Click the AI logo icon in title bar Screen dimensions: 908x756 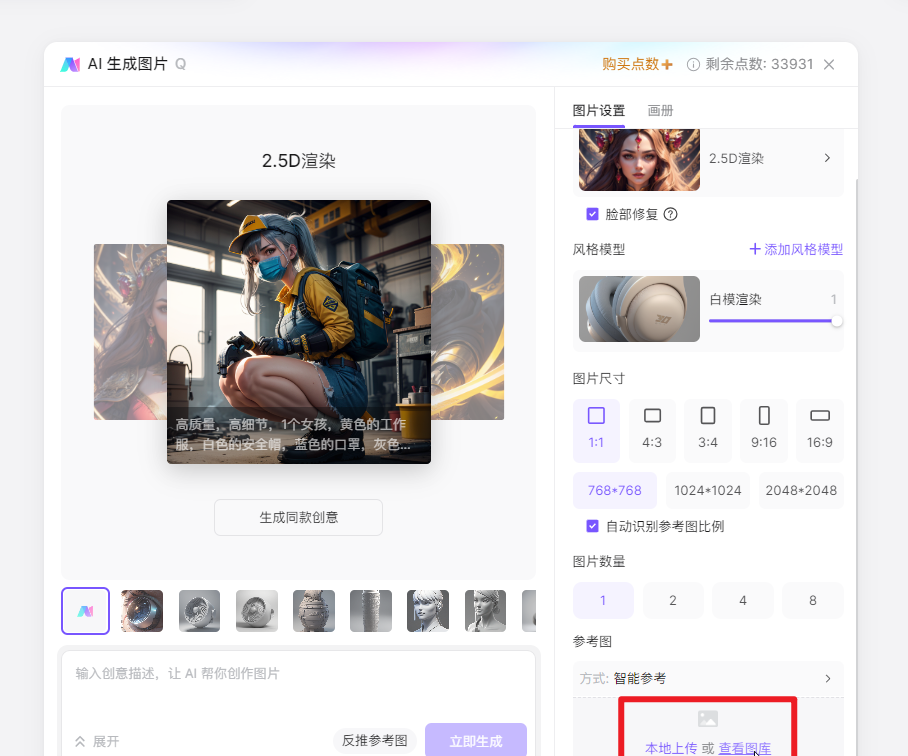[x=70, y=64]
